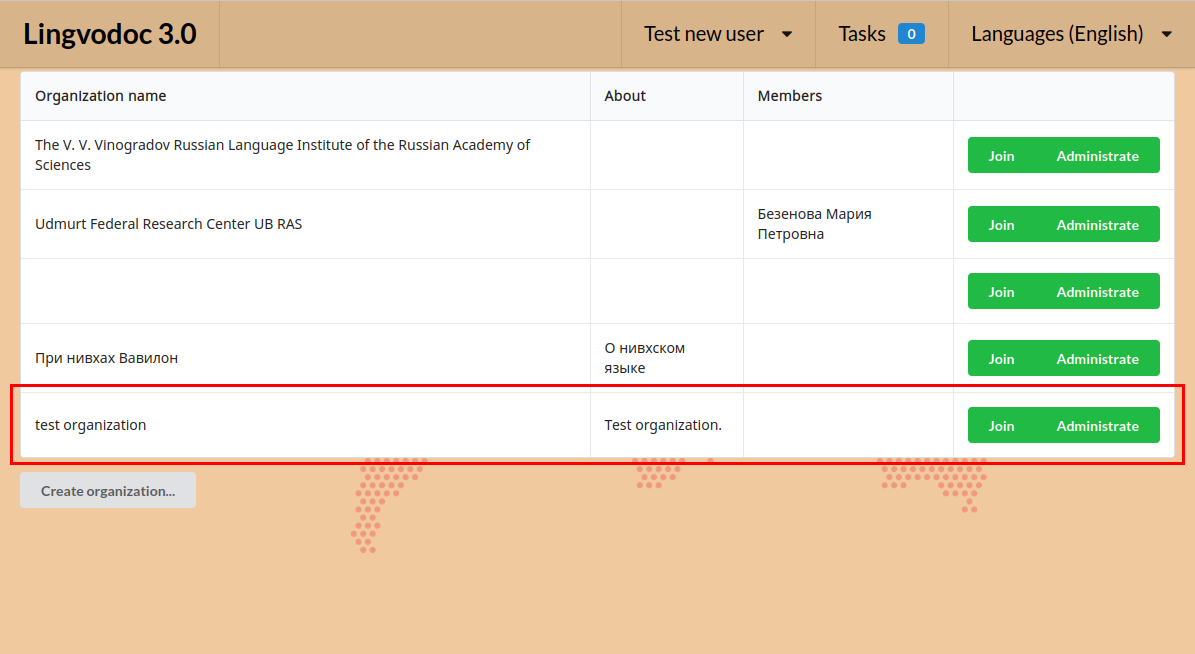Administrate Udmurt Federal Research Center UB RAS
This screenshot has height=654, width=1195.
click(1098, 224)
